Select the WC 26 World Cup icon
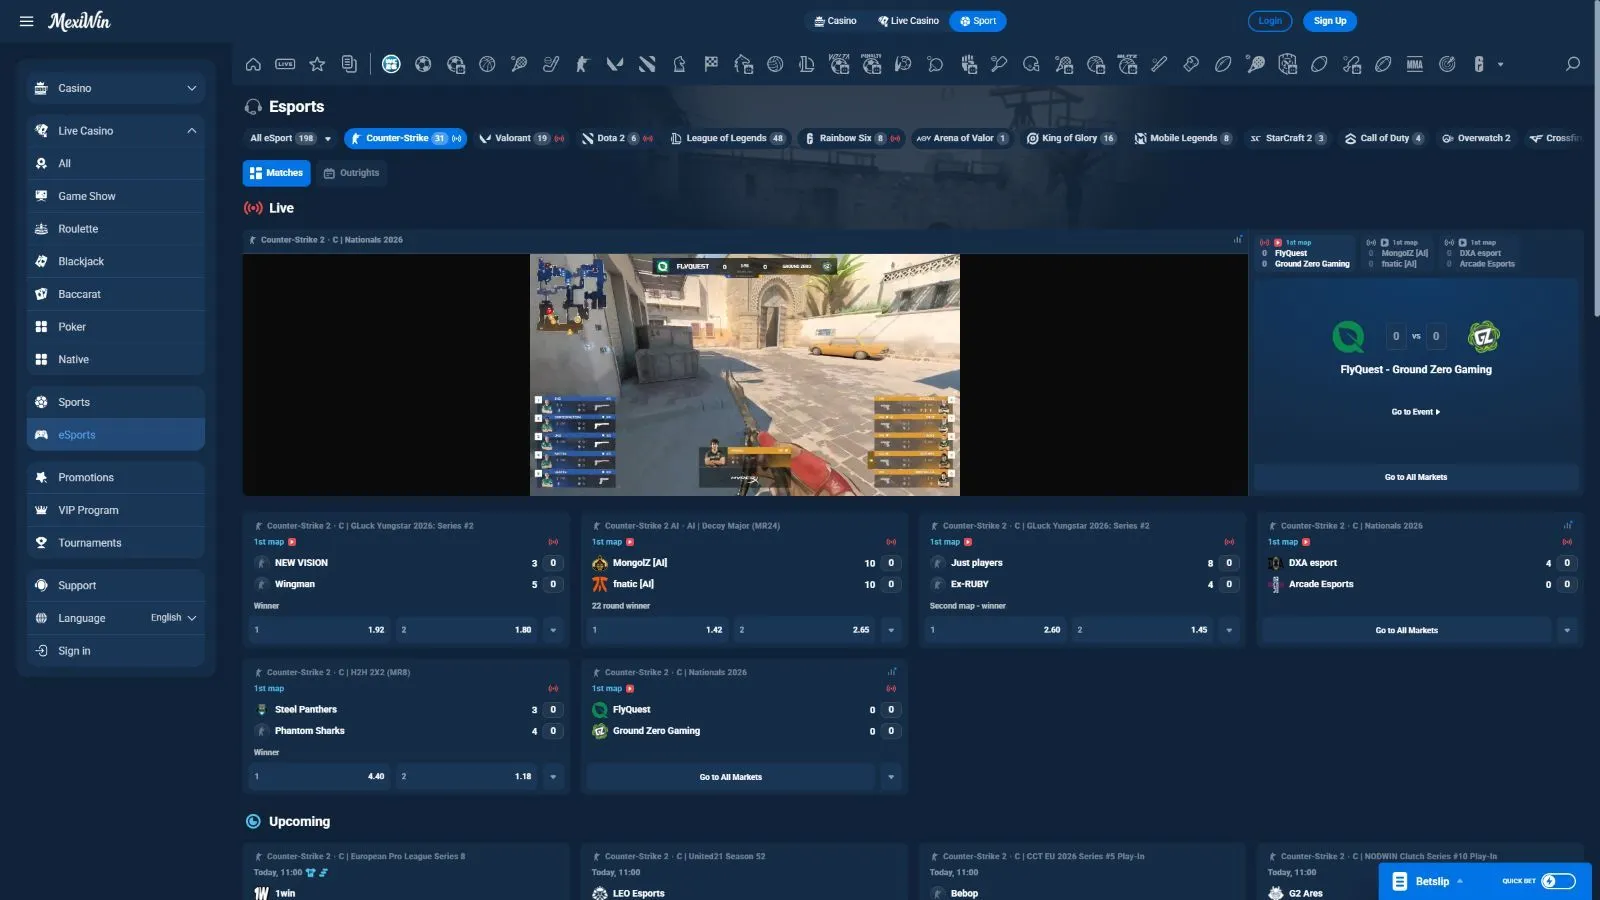Image resolution: width=1600 pixels, height=900 pixels. click(x=391, y=64)
